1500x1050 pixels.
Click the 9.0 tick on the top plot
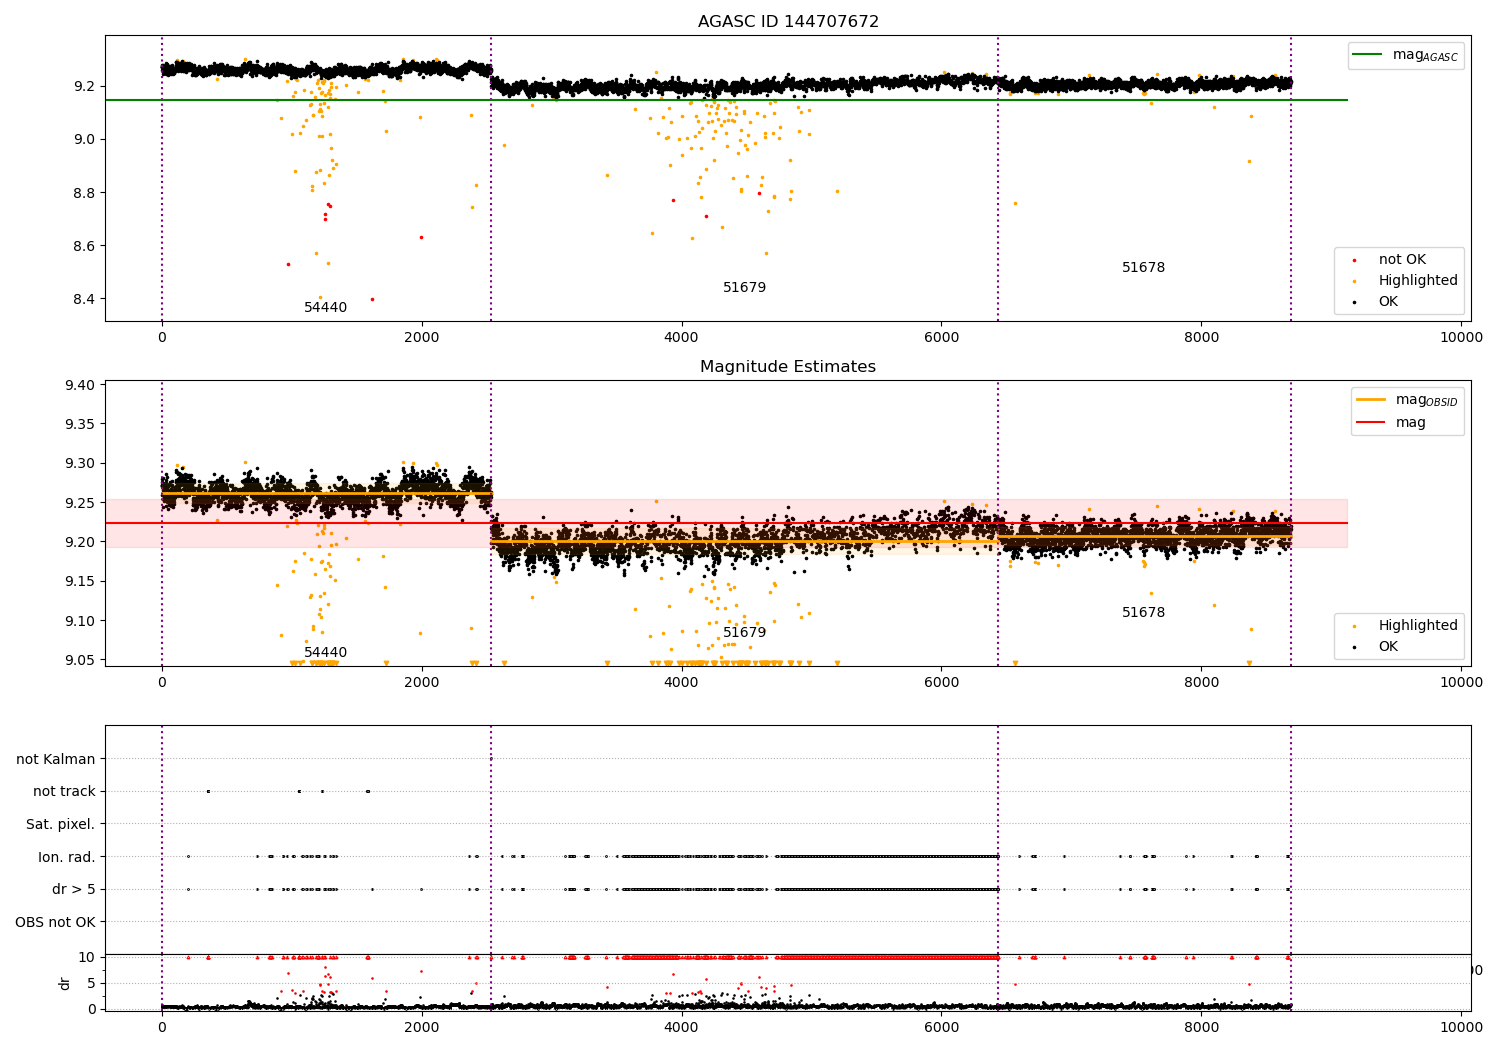(86, 139)
